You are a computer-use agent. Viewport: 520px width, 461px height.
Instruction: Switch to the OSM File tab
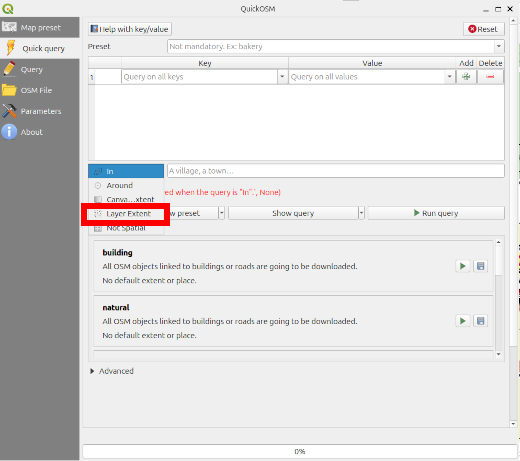40,90
